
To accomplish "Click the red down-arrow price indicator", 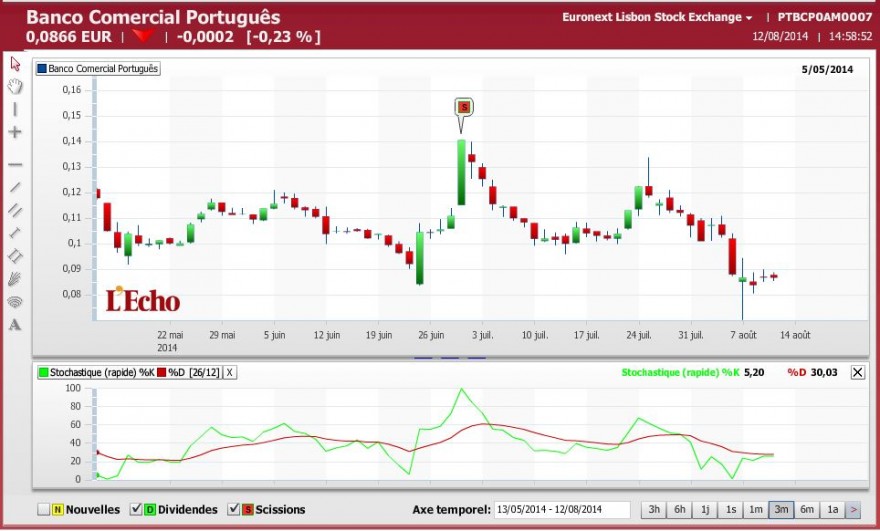I will [x=144, y=36].
